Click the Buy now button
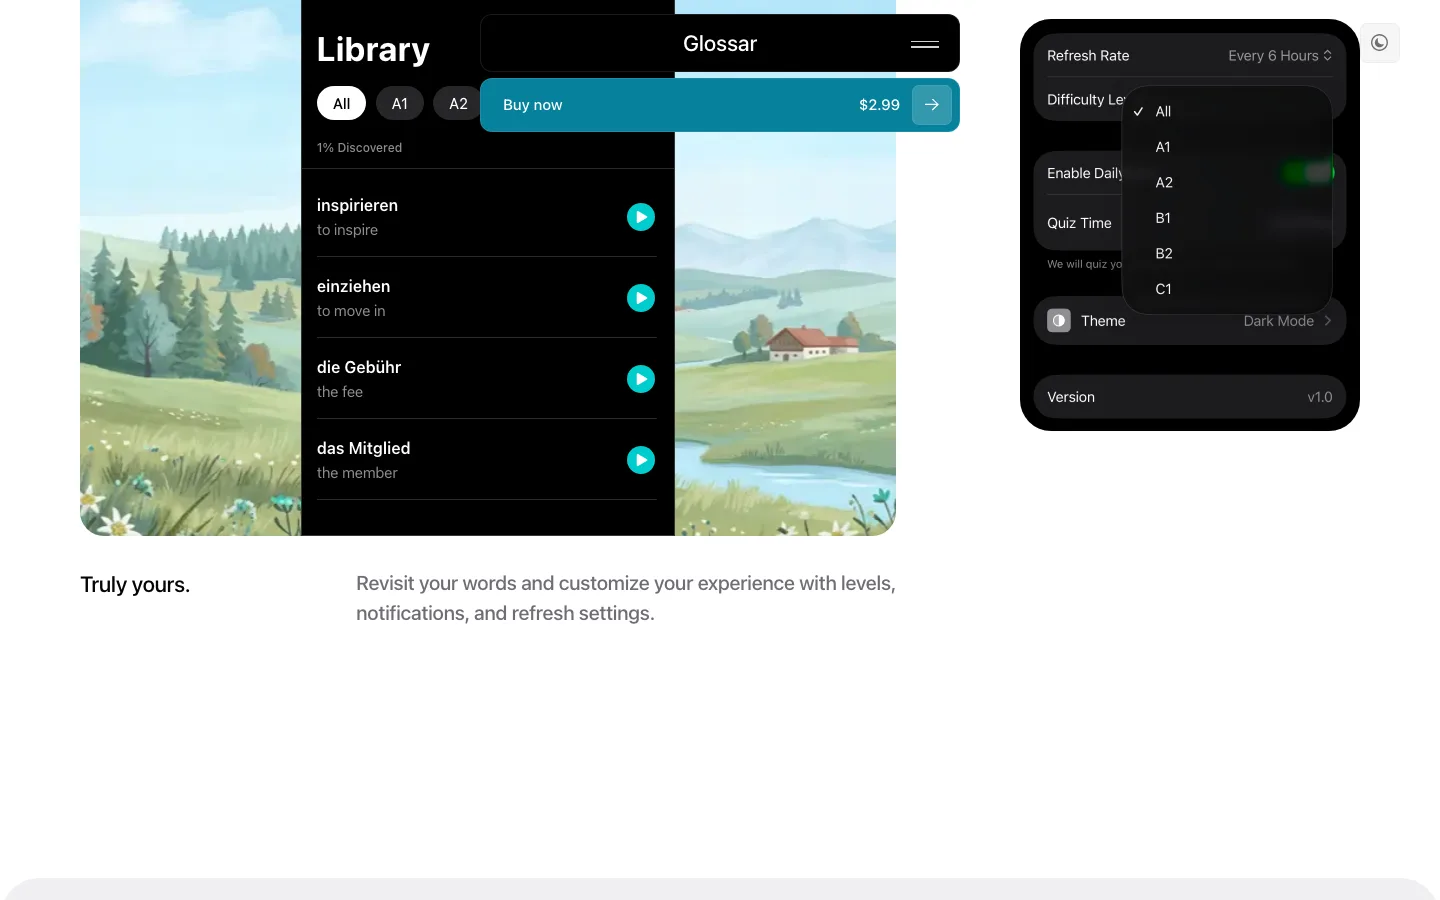1440x900 pixels. click(720, 105)
